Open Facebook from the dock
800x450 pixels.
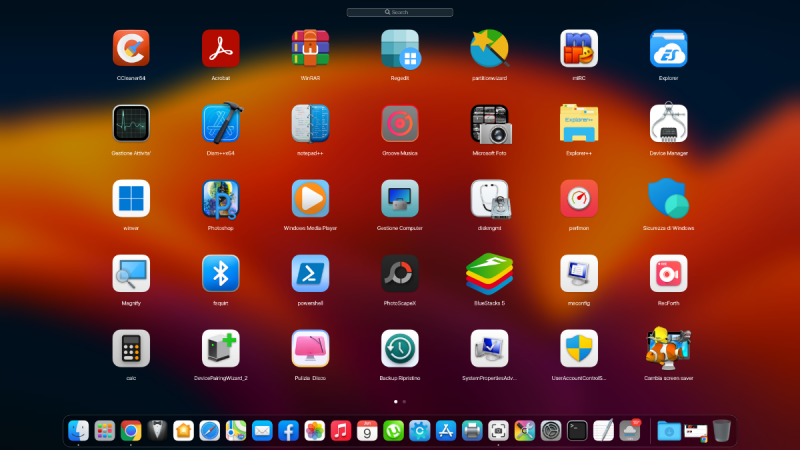click(288, 431)
